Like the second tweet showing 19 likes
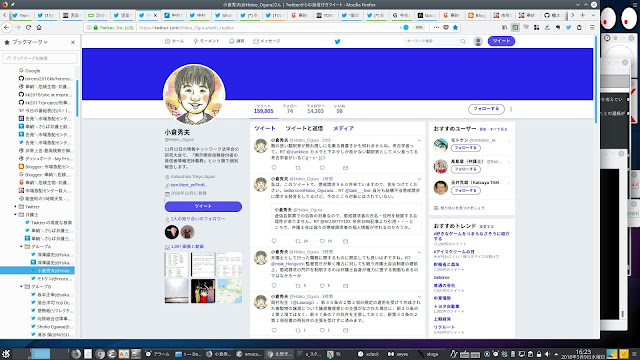Image resolution: width=640 pixels, height=360 pixels. [x=322, y=241]
